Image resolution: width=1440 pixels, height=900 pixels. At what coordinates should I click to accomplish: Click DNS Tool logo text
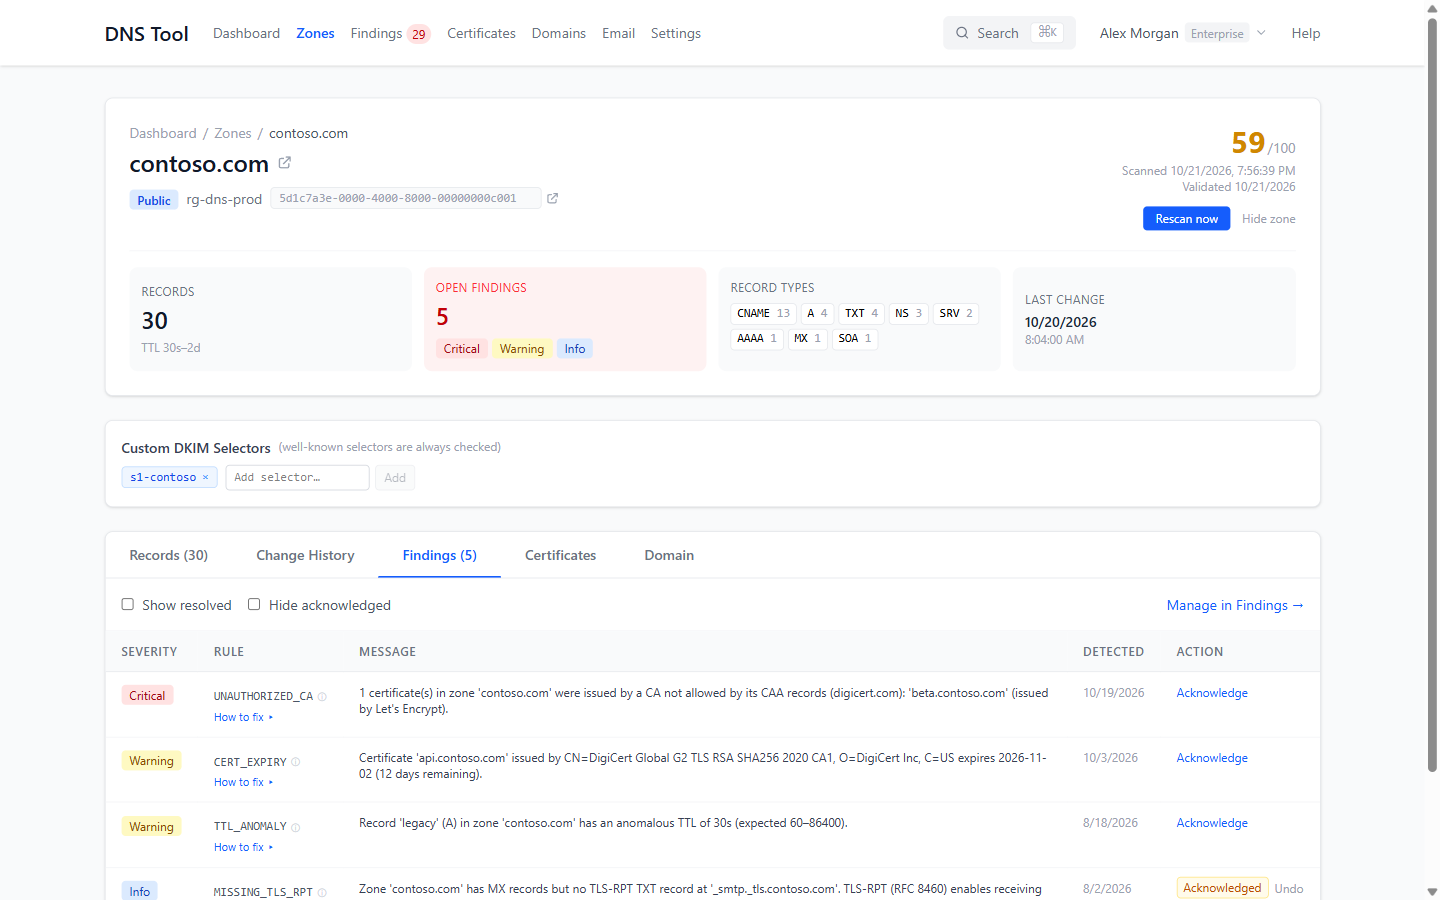[x=147, y=34]
